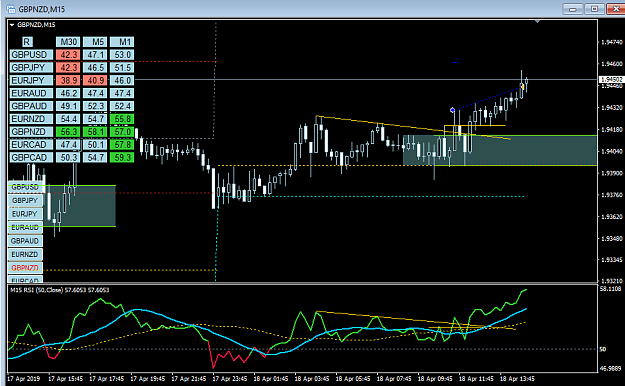Select EURCAD row label in the RSI table
The width and height of the screenshot is (625, 386).
pyautogui.click(x=31, y=144)
